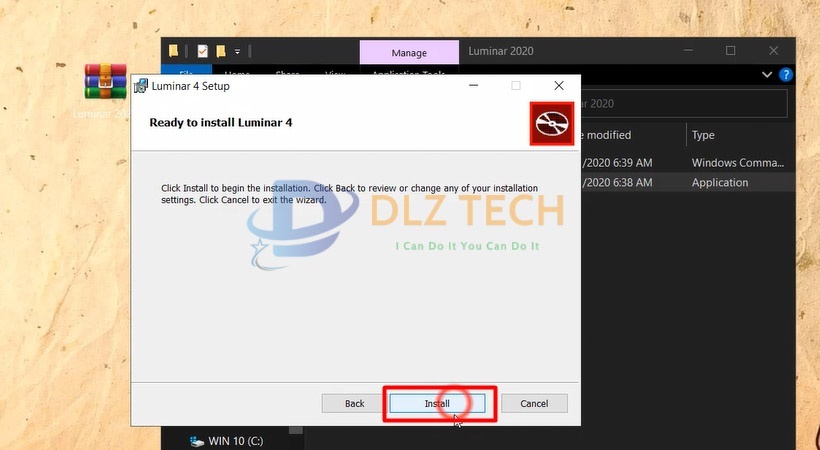820x450 pixels.
Task: Open the Luminar 2020 WinRAR archive on desktop
Action: click(x=105, y=82)
